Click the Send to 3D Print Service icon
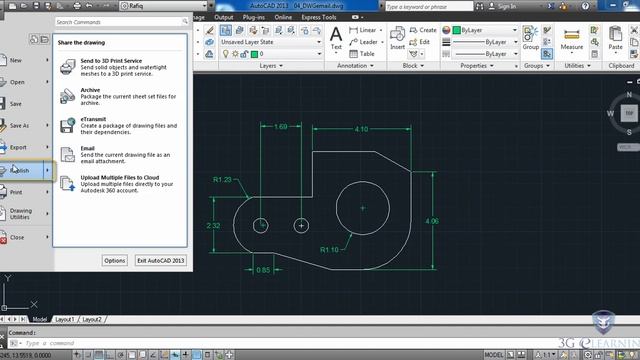 click(x=67, y=67)
